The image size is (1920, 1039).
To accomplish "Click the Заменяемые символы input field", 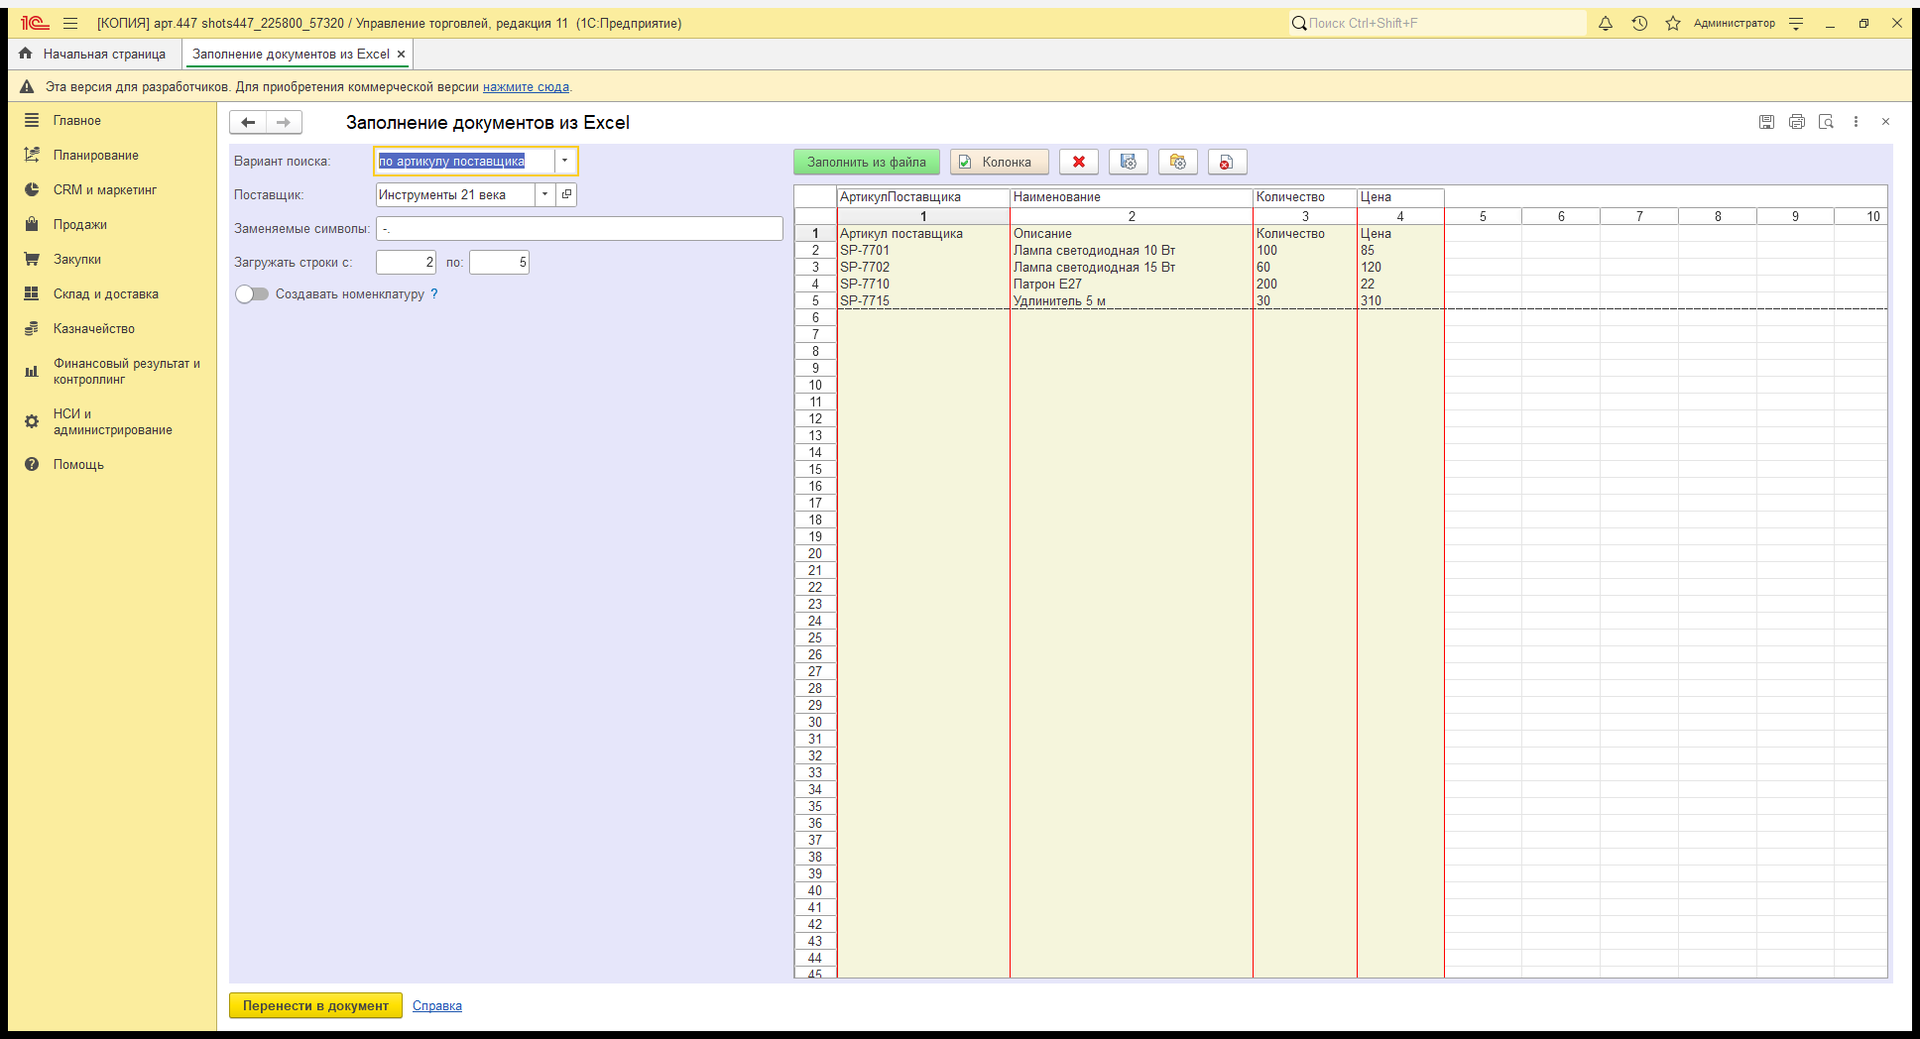I will [x=579, y=229].
